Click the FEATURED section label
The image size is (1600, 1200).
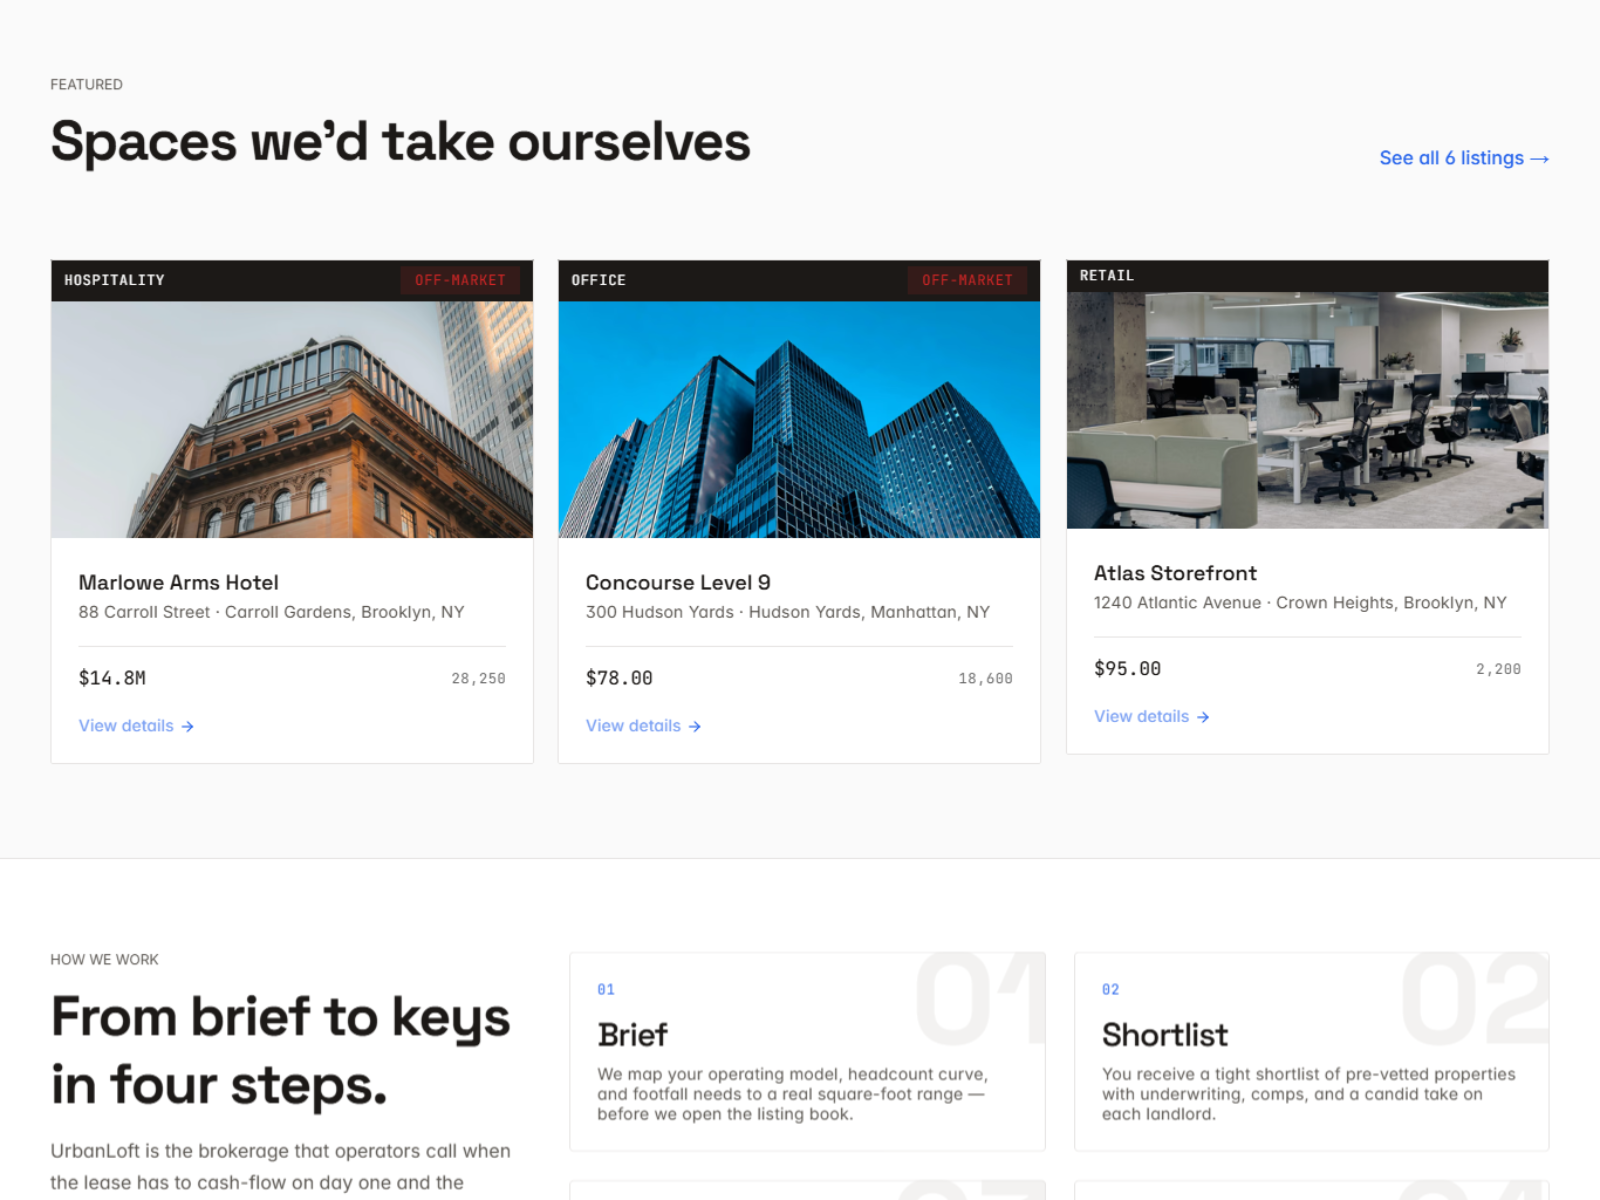point(86,85)
